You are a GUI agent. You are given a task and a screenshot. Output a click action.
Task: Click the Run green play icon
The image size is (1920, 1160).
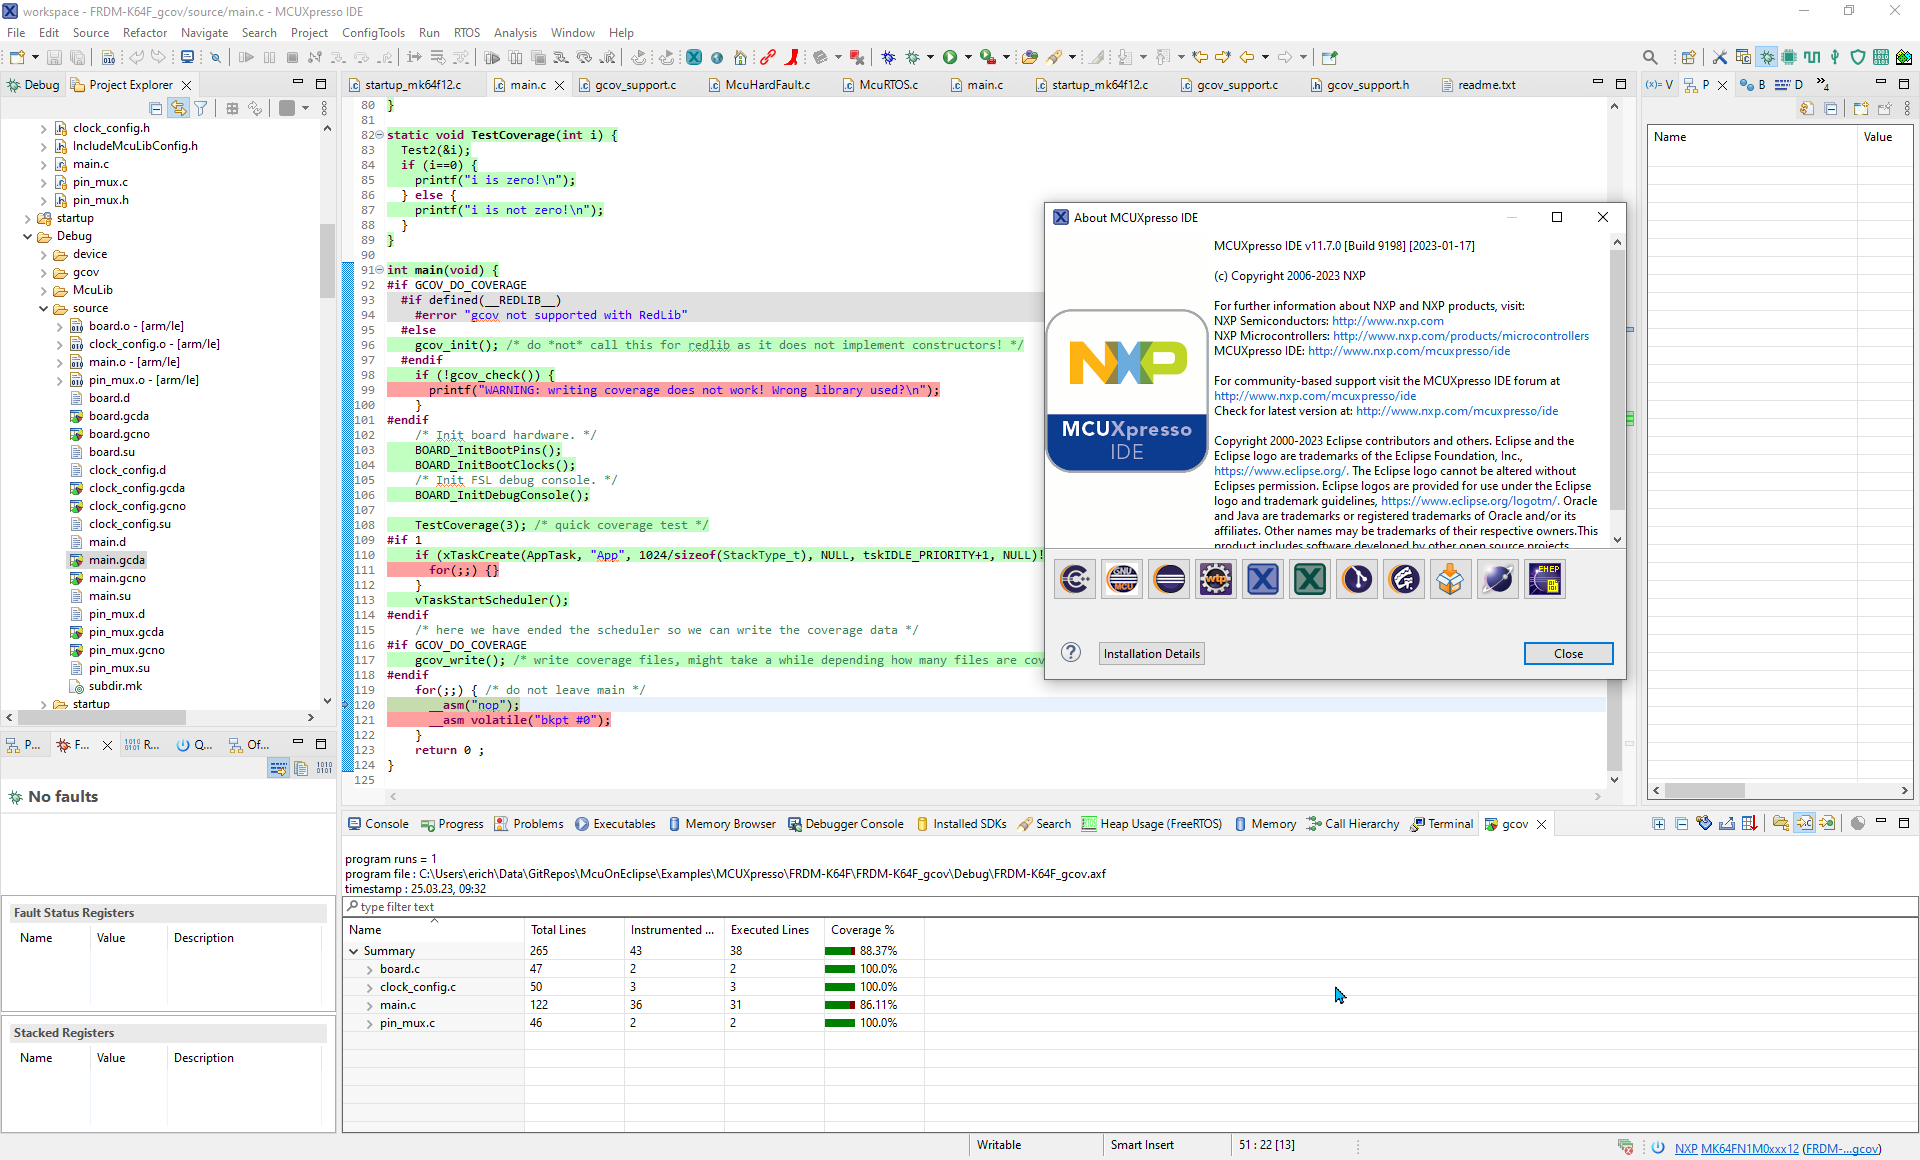click(952, 57)
